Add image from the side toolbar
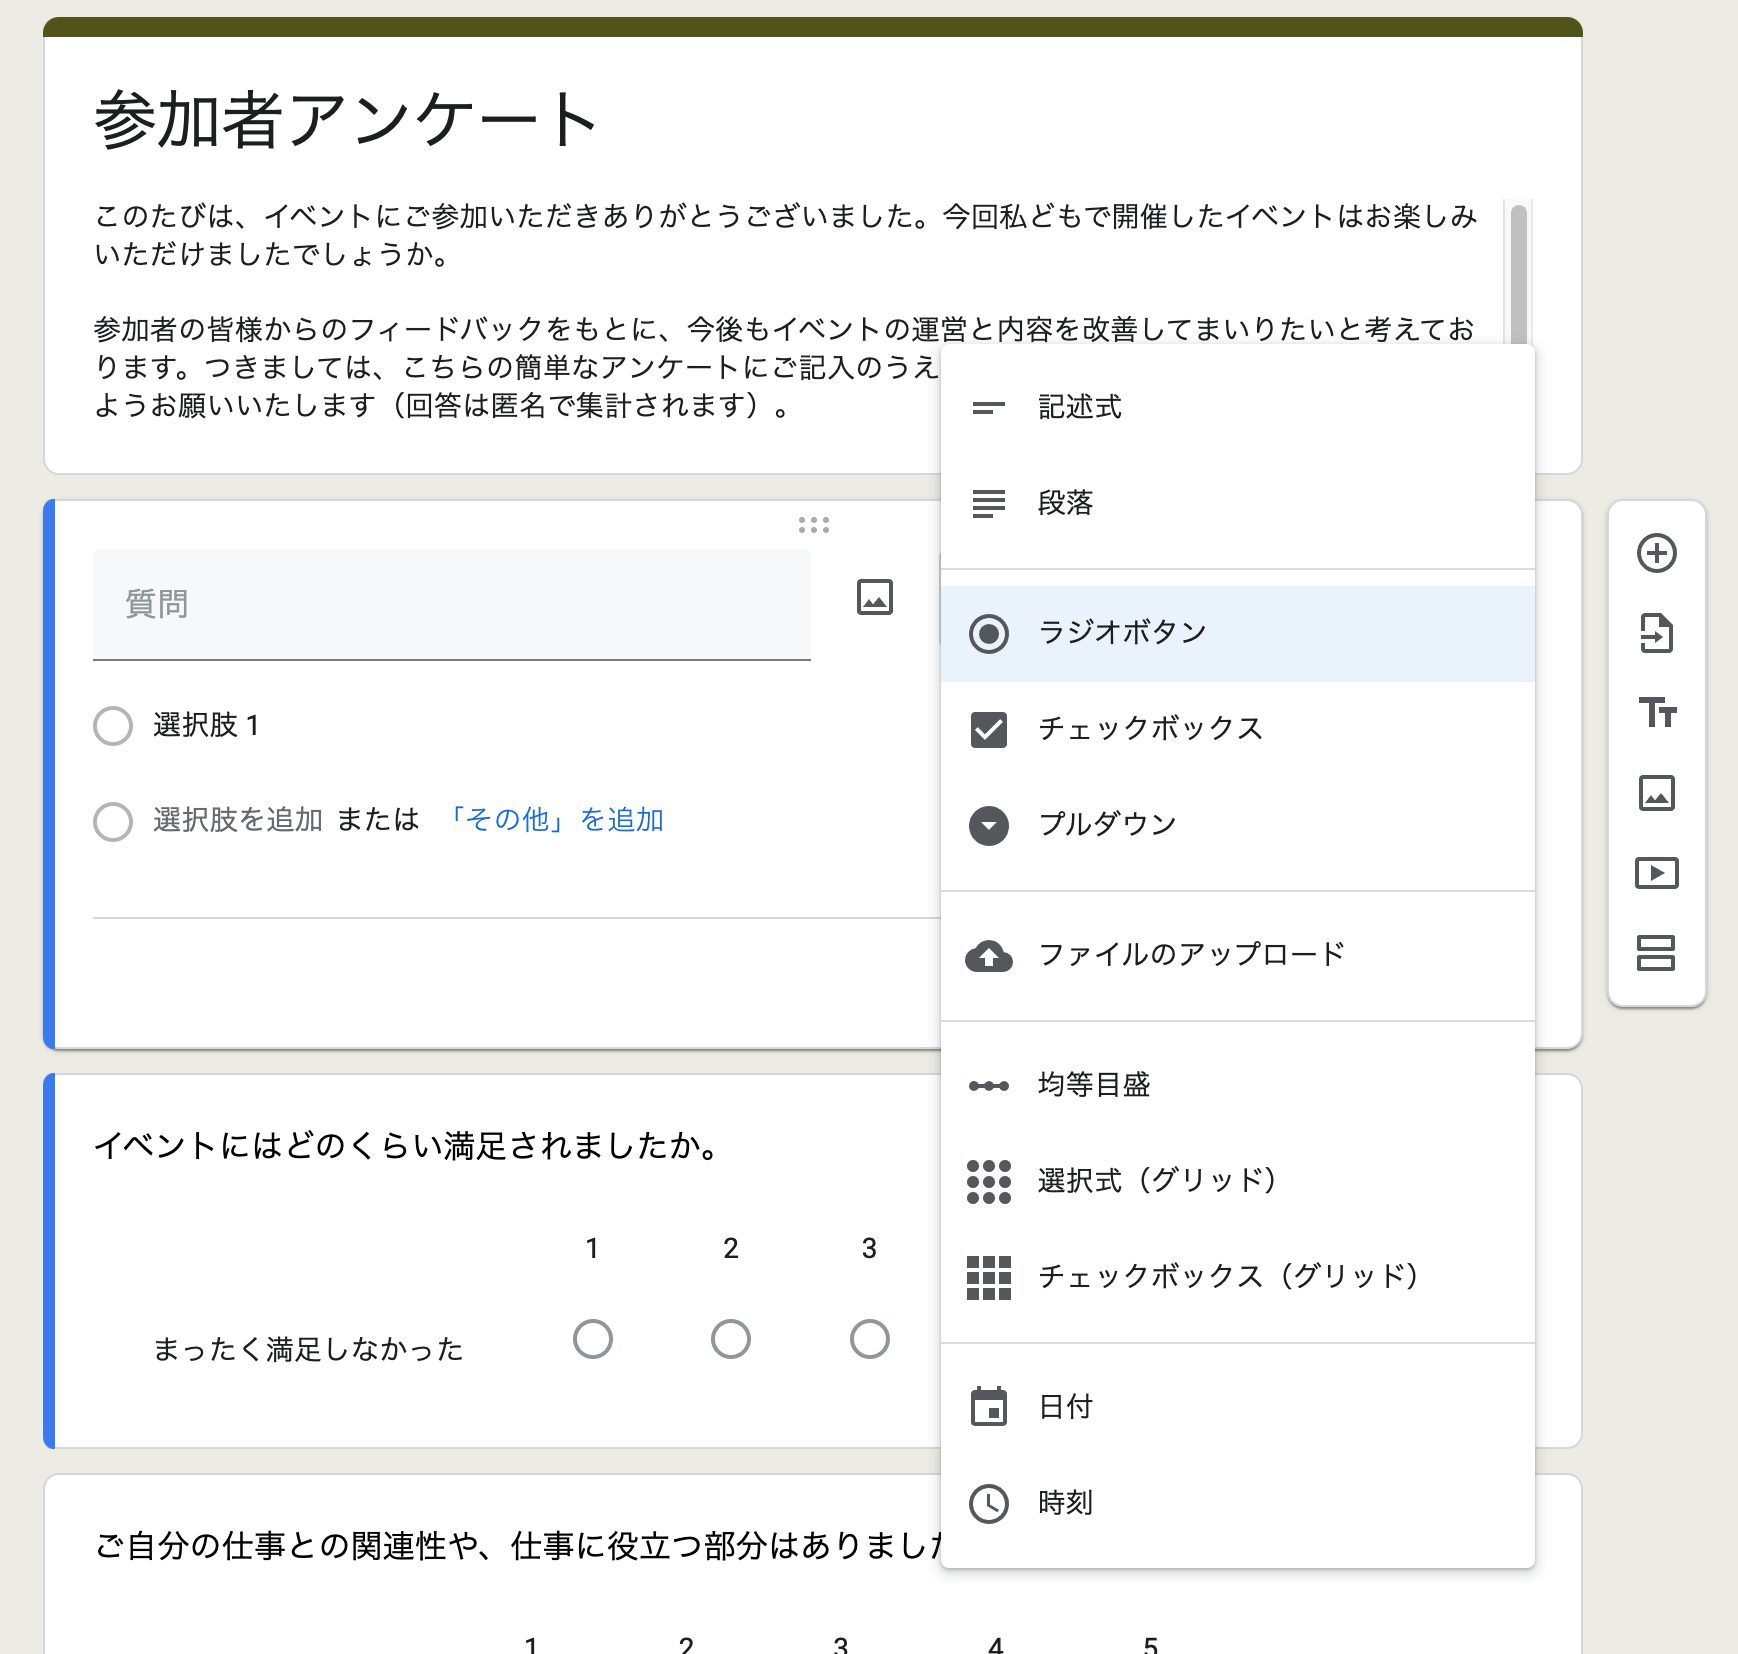1738x1654 pixels. point(1656,793)
